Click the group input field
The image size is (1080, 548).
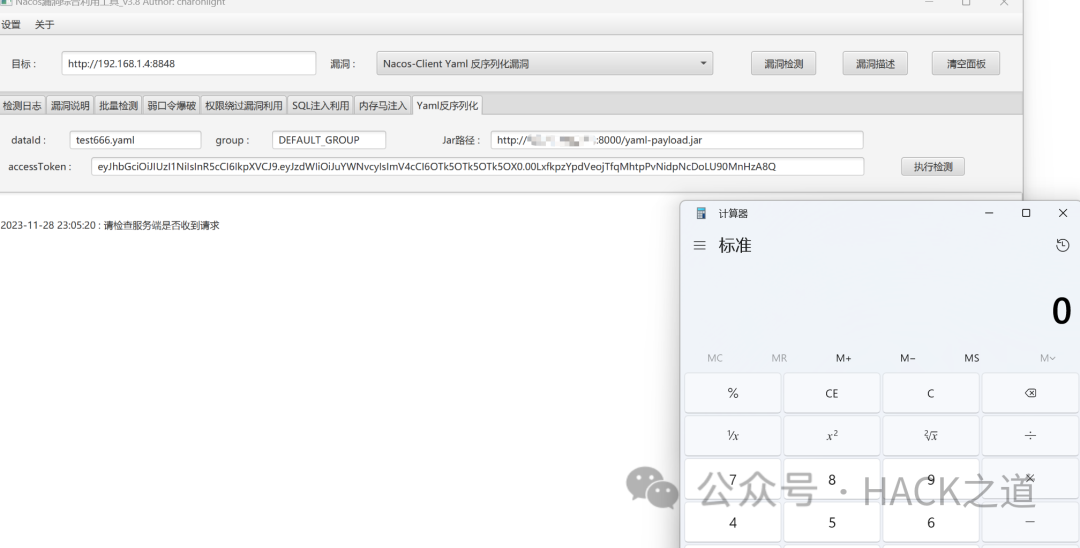(x=329, y=140)
